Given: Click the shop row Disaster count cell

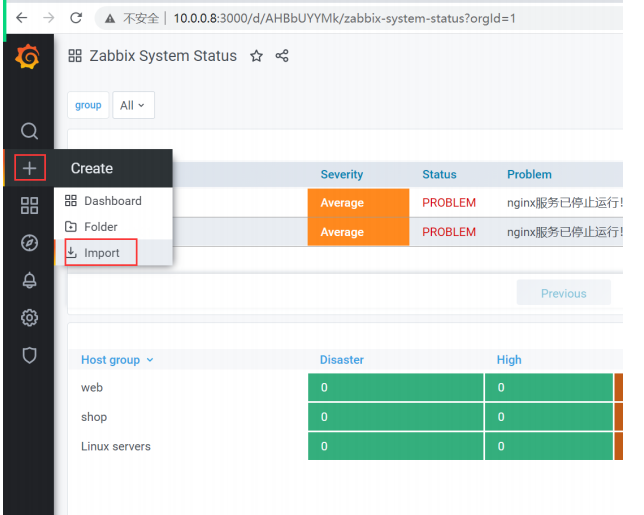Looking at the screenshot, I should click(396, 417).
